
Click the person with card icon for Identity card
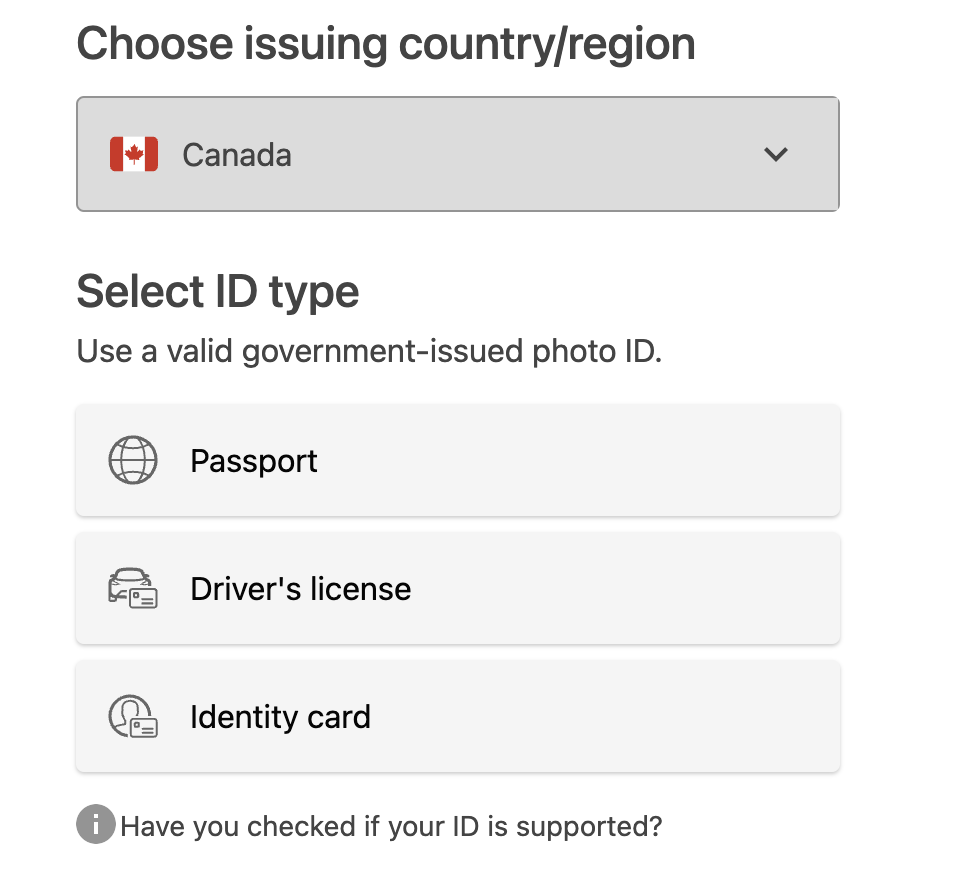pos(133,716)
